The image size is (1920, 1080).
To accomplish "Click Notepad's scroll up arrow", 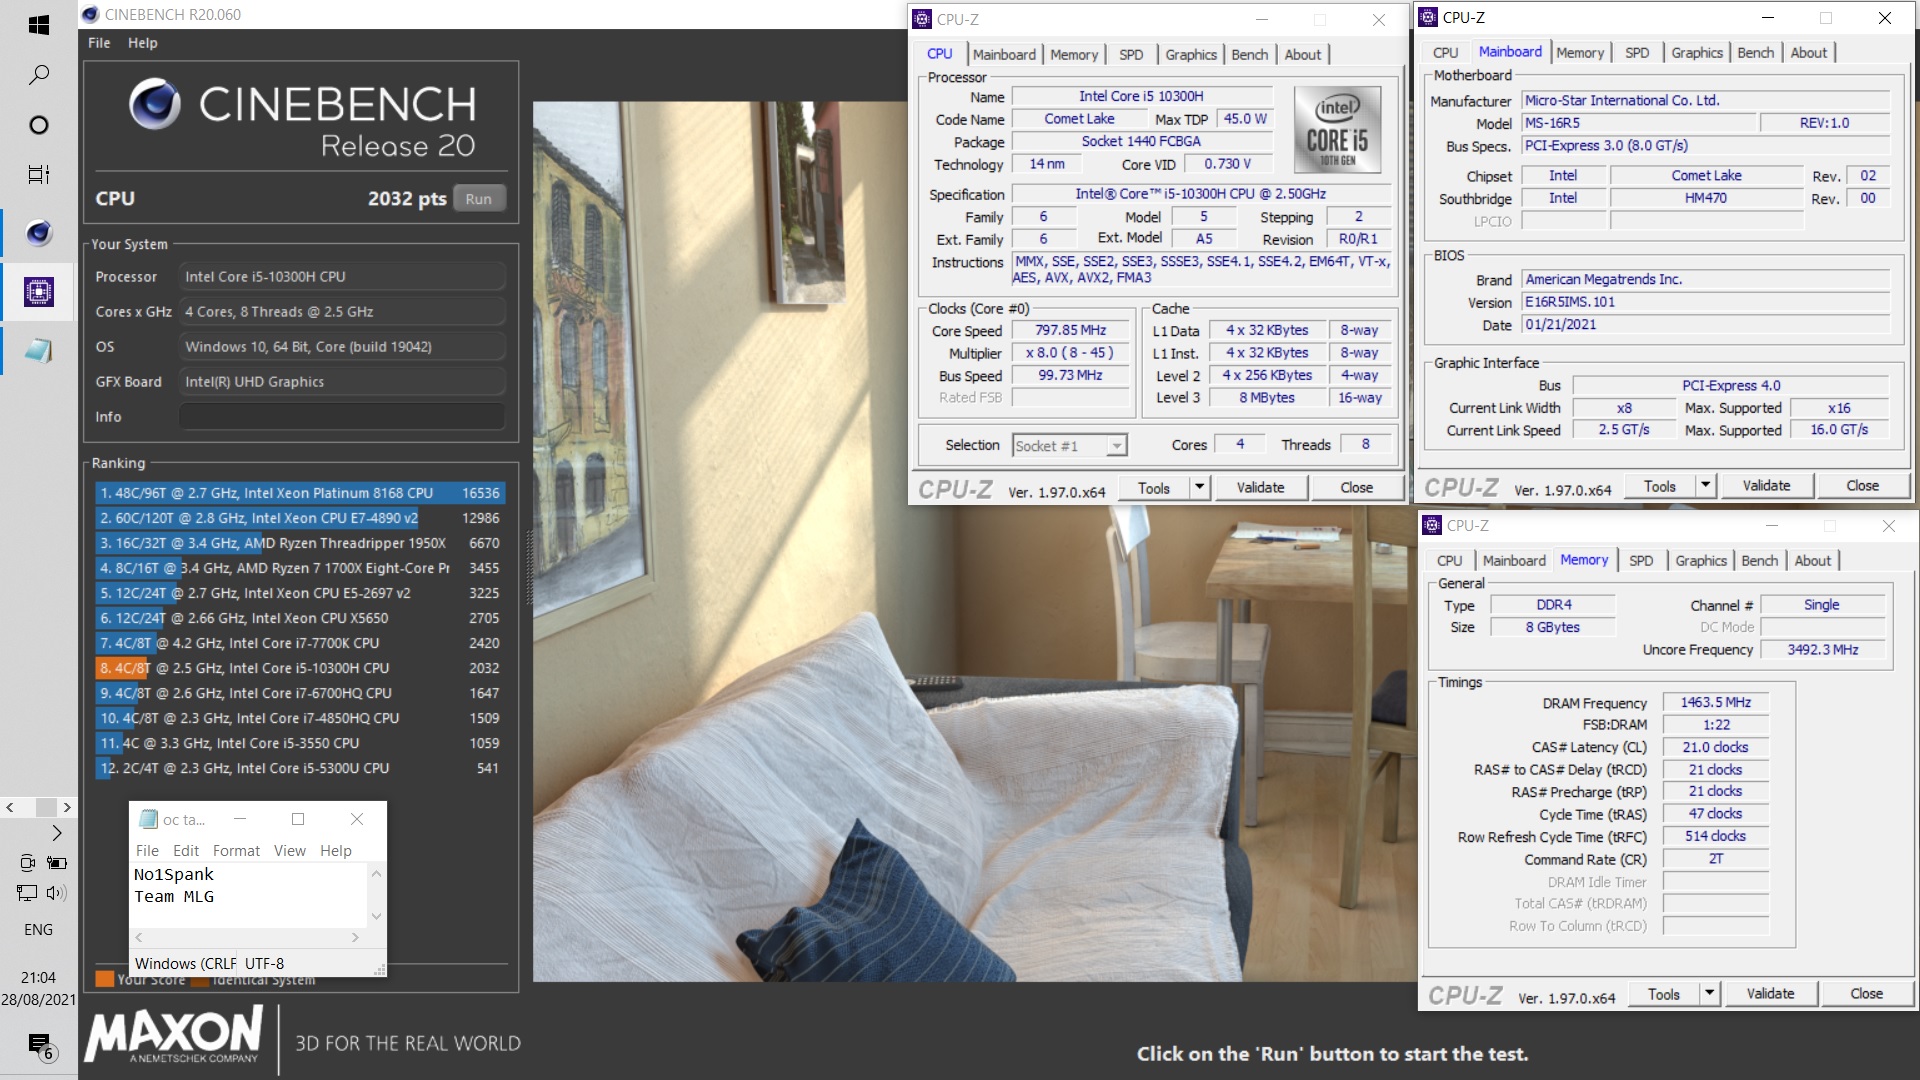I will [x=377, y=873].
